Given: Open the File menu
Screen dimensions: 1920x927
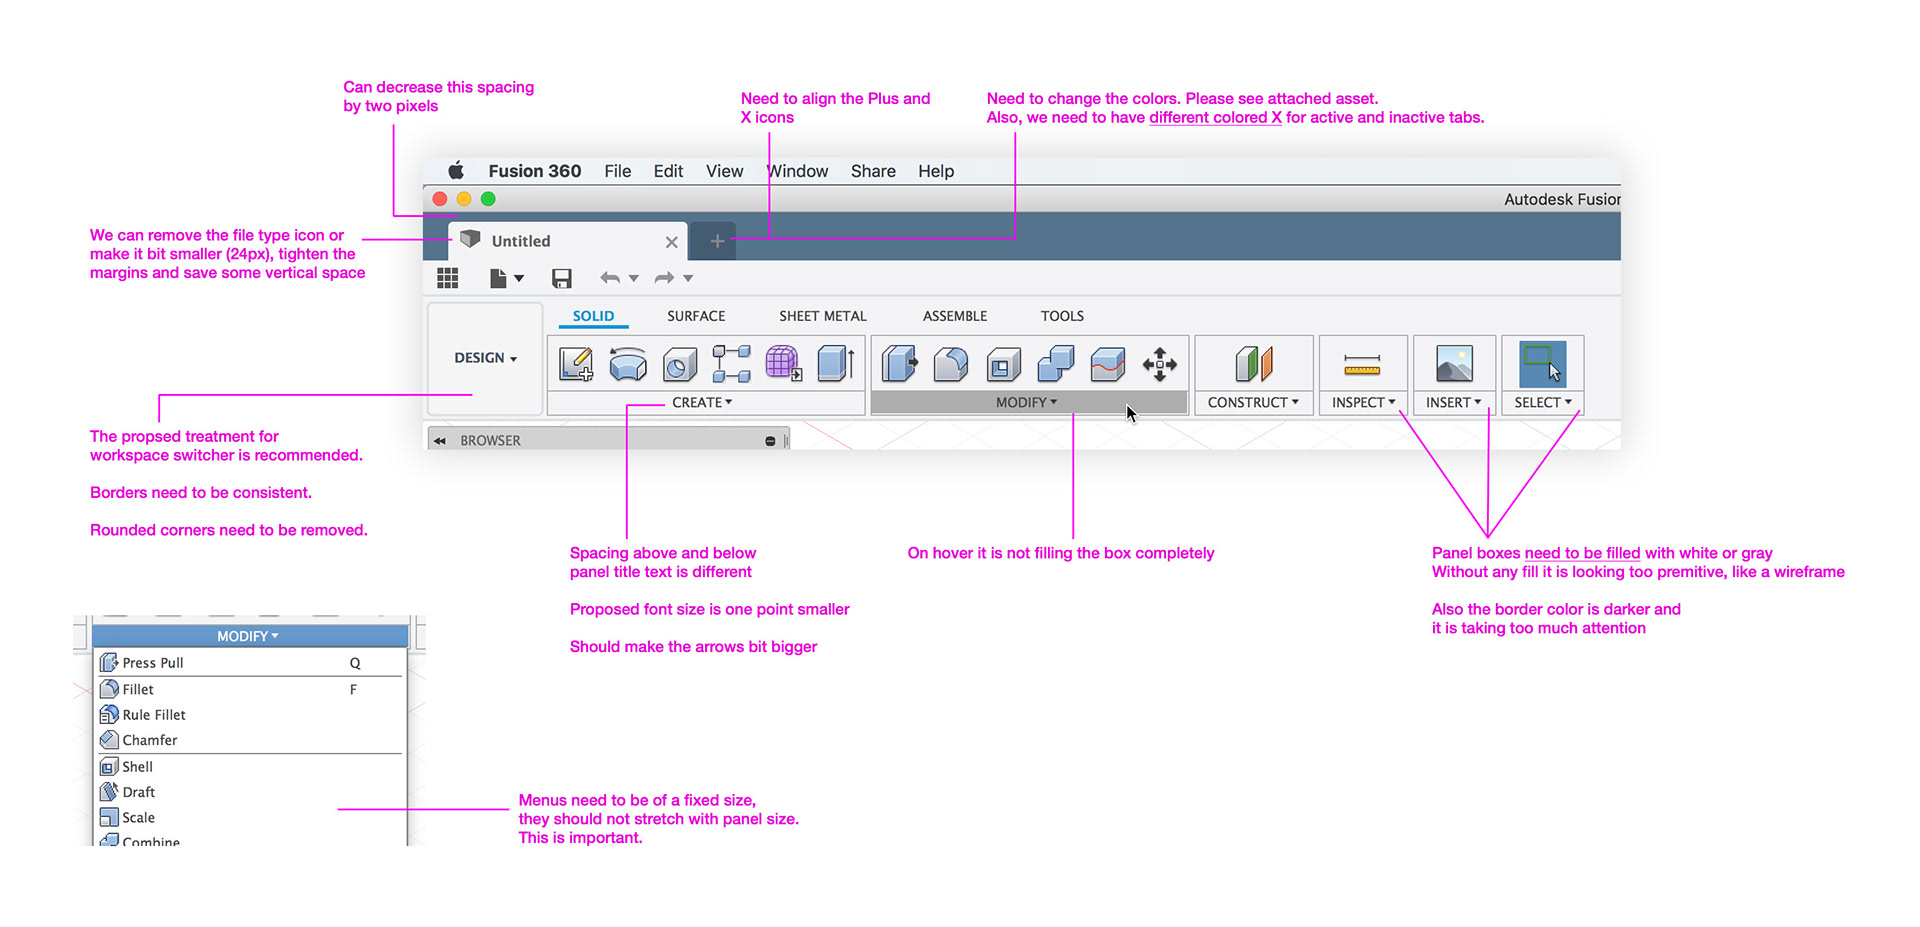Looking at the screenshot, I should coord(618,171).
